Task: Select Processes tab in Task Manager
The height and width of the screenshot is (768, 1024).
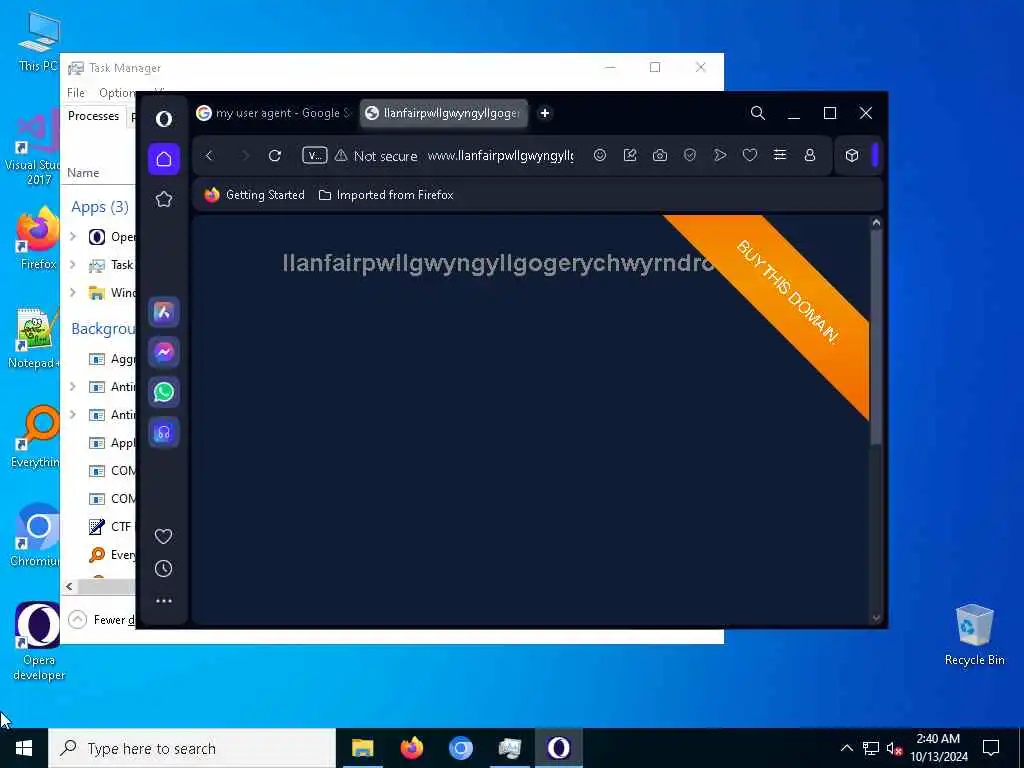Action: pos(93,116)
